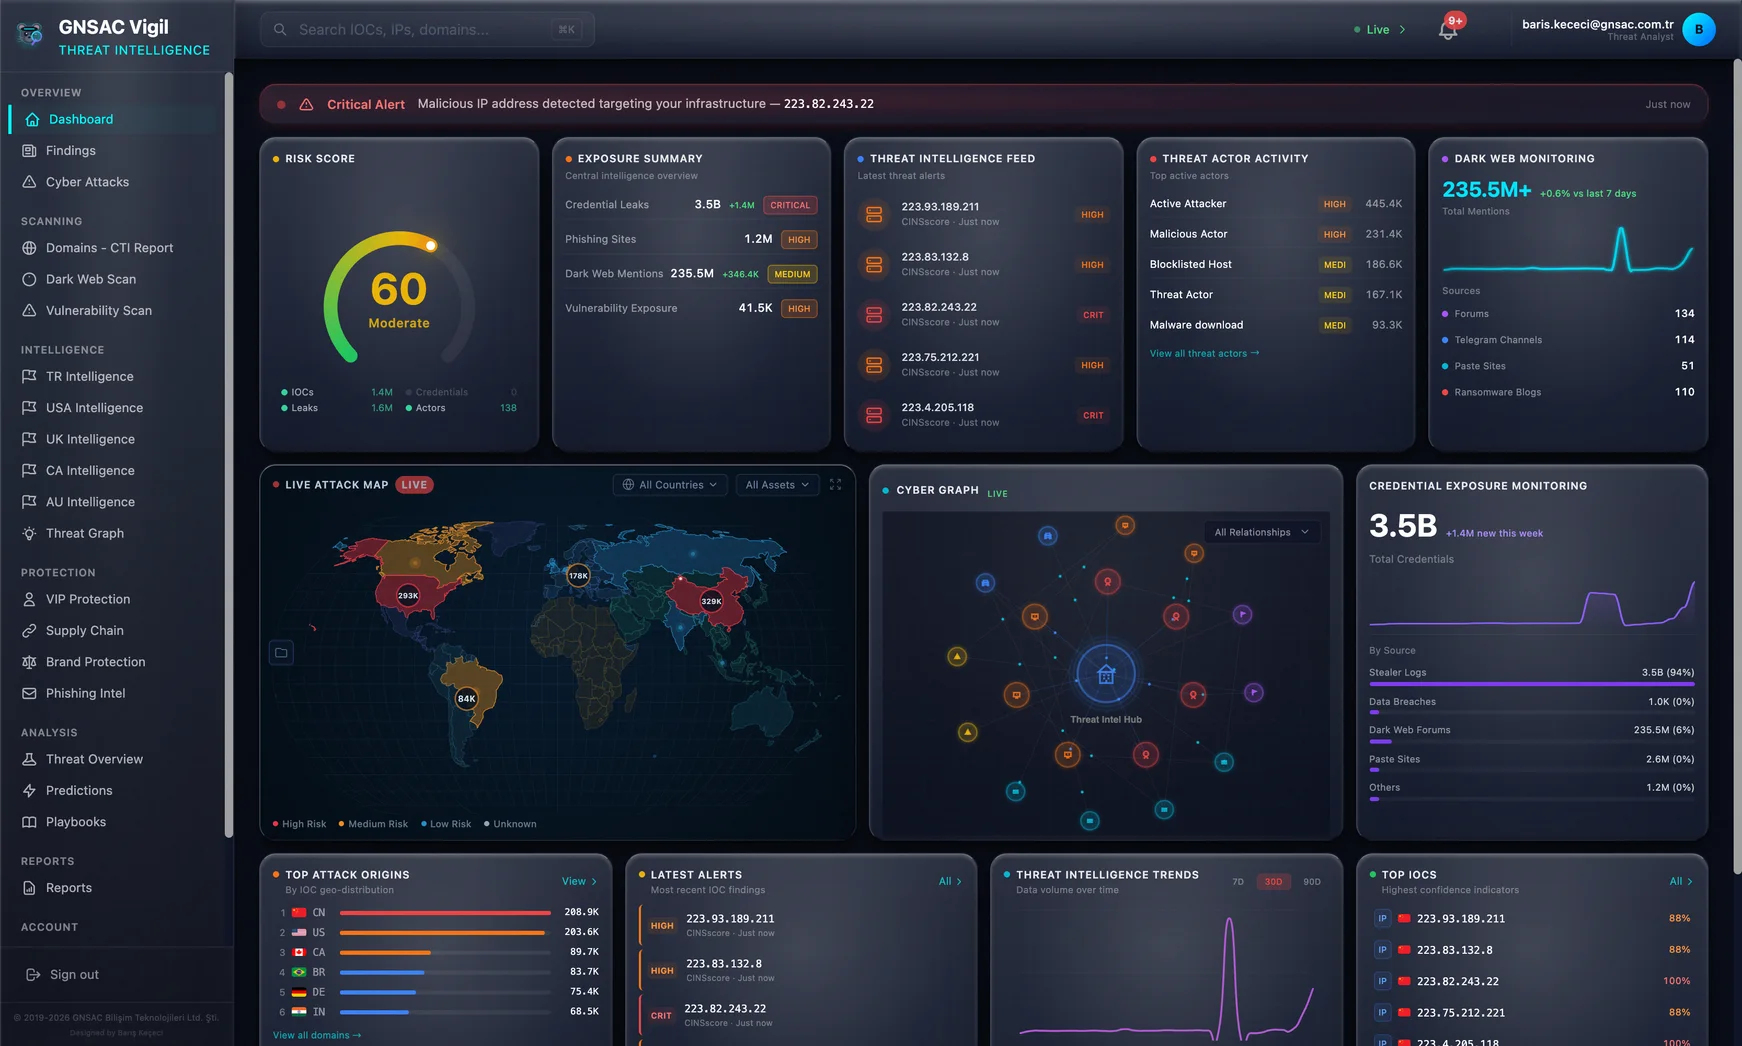Click the sidebar vertical scrollbar
The height and width of the screenshot is (1046, 1742).
click(229, 455)
